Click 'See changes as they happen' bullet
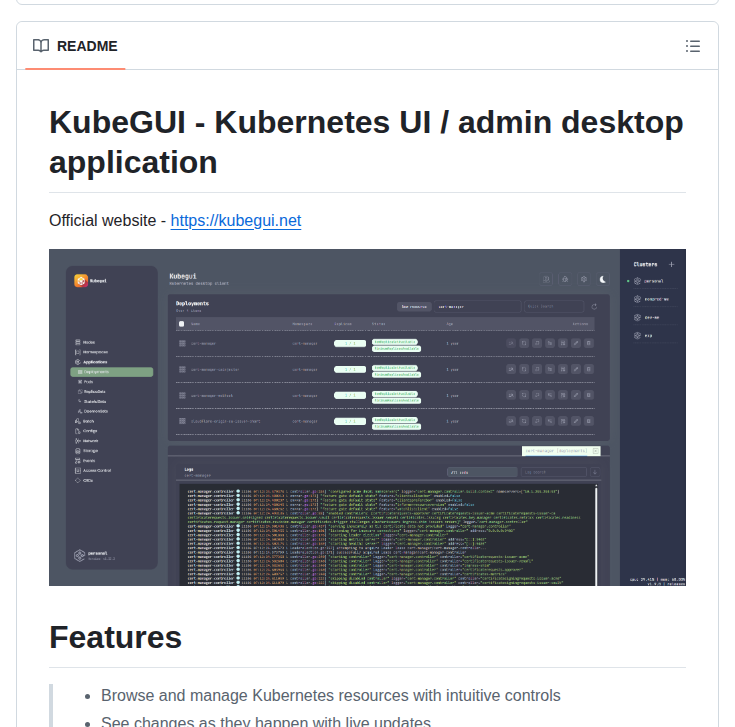Image resolution: width=735 pixels, height=727 pixels. pyautogui.click(x=266, y=721)
